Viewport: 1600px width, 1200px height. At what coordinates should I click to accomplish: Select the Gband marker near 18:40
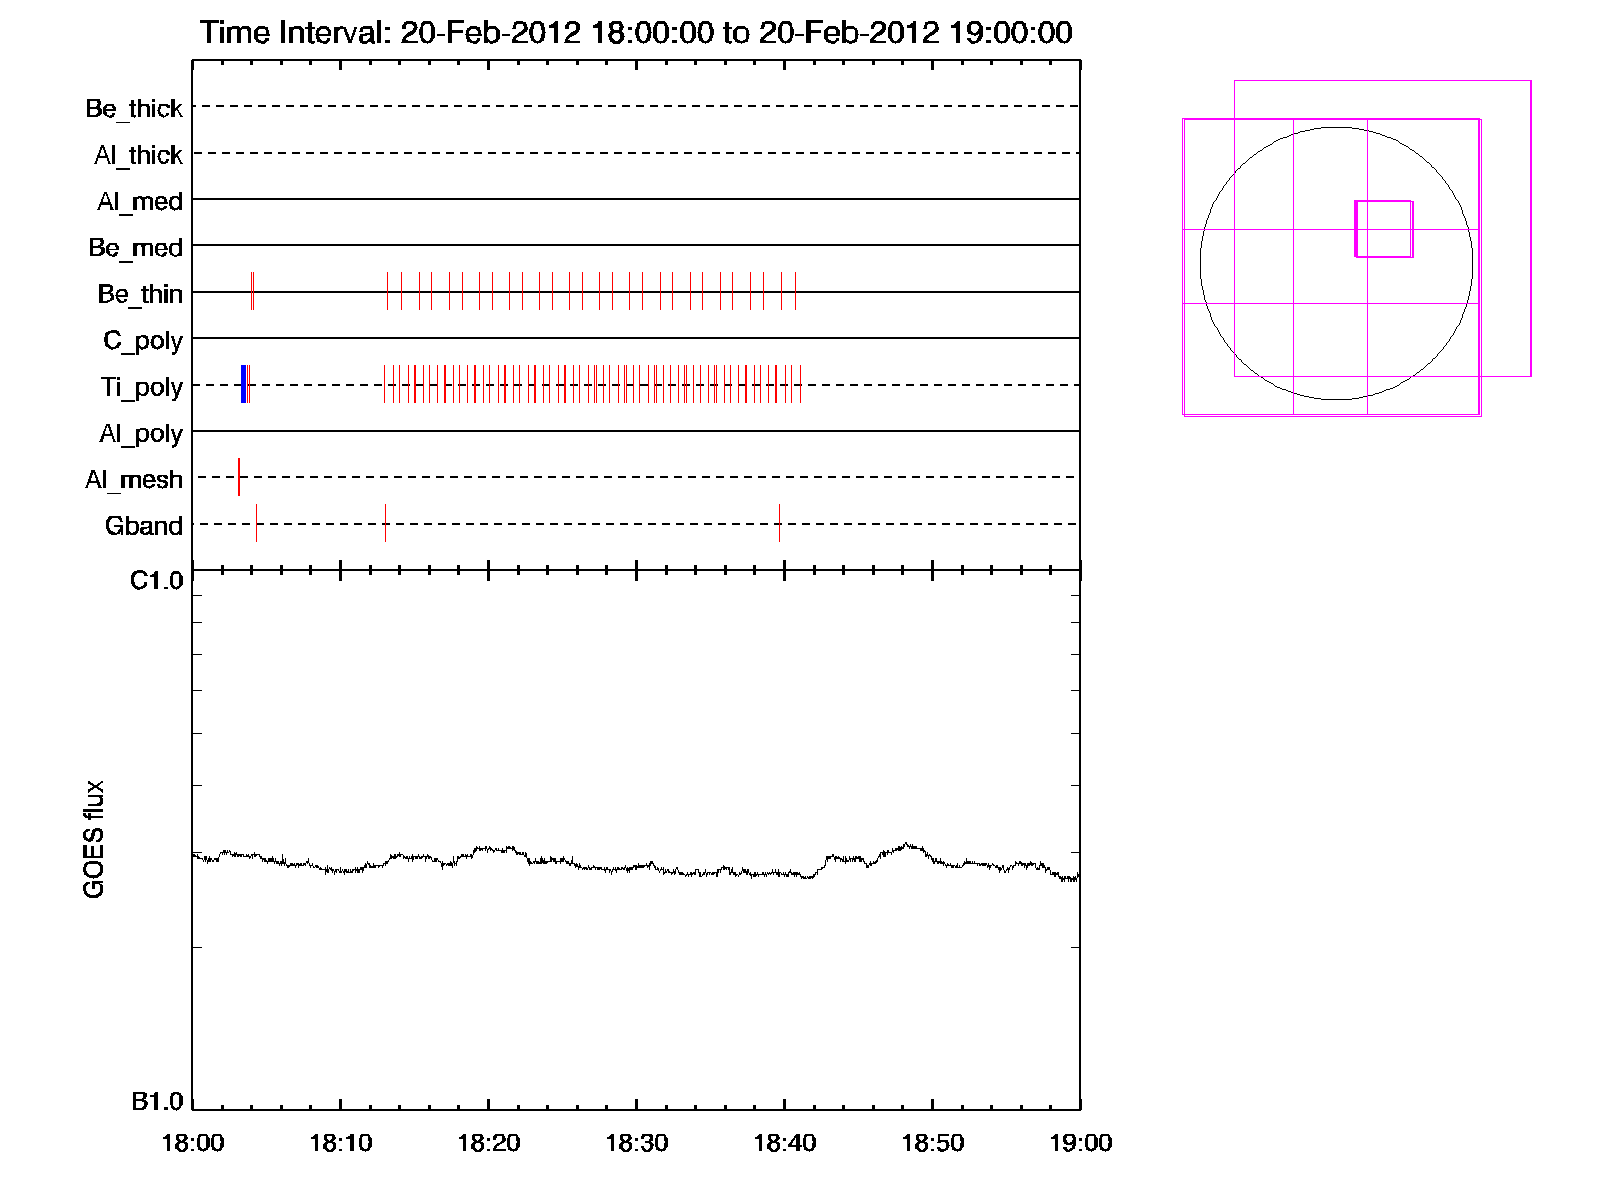pyautogui.click(x=779, y=523)
